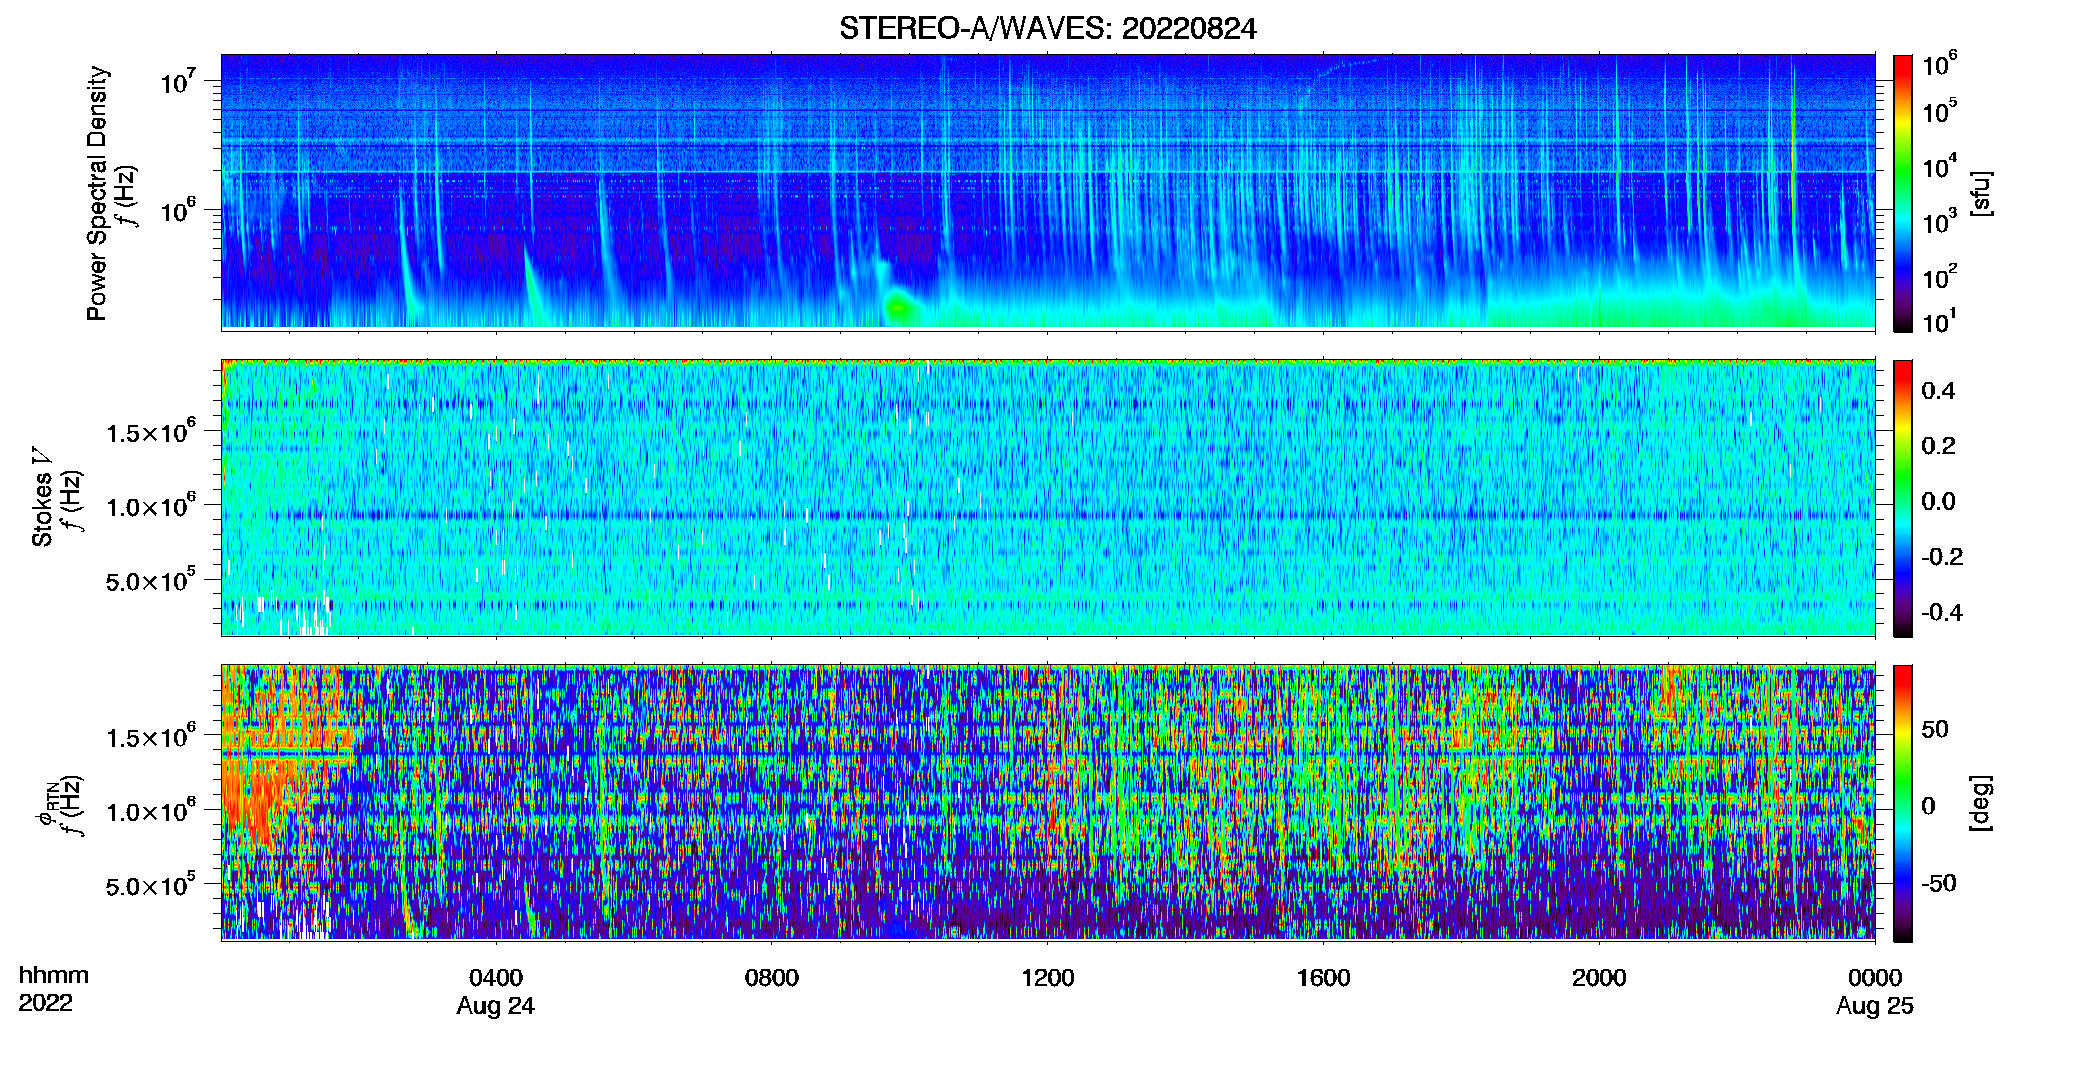
Task: Click the degrees colorbar
Action: (1903, 803)
